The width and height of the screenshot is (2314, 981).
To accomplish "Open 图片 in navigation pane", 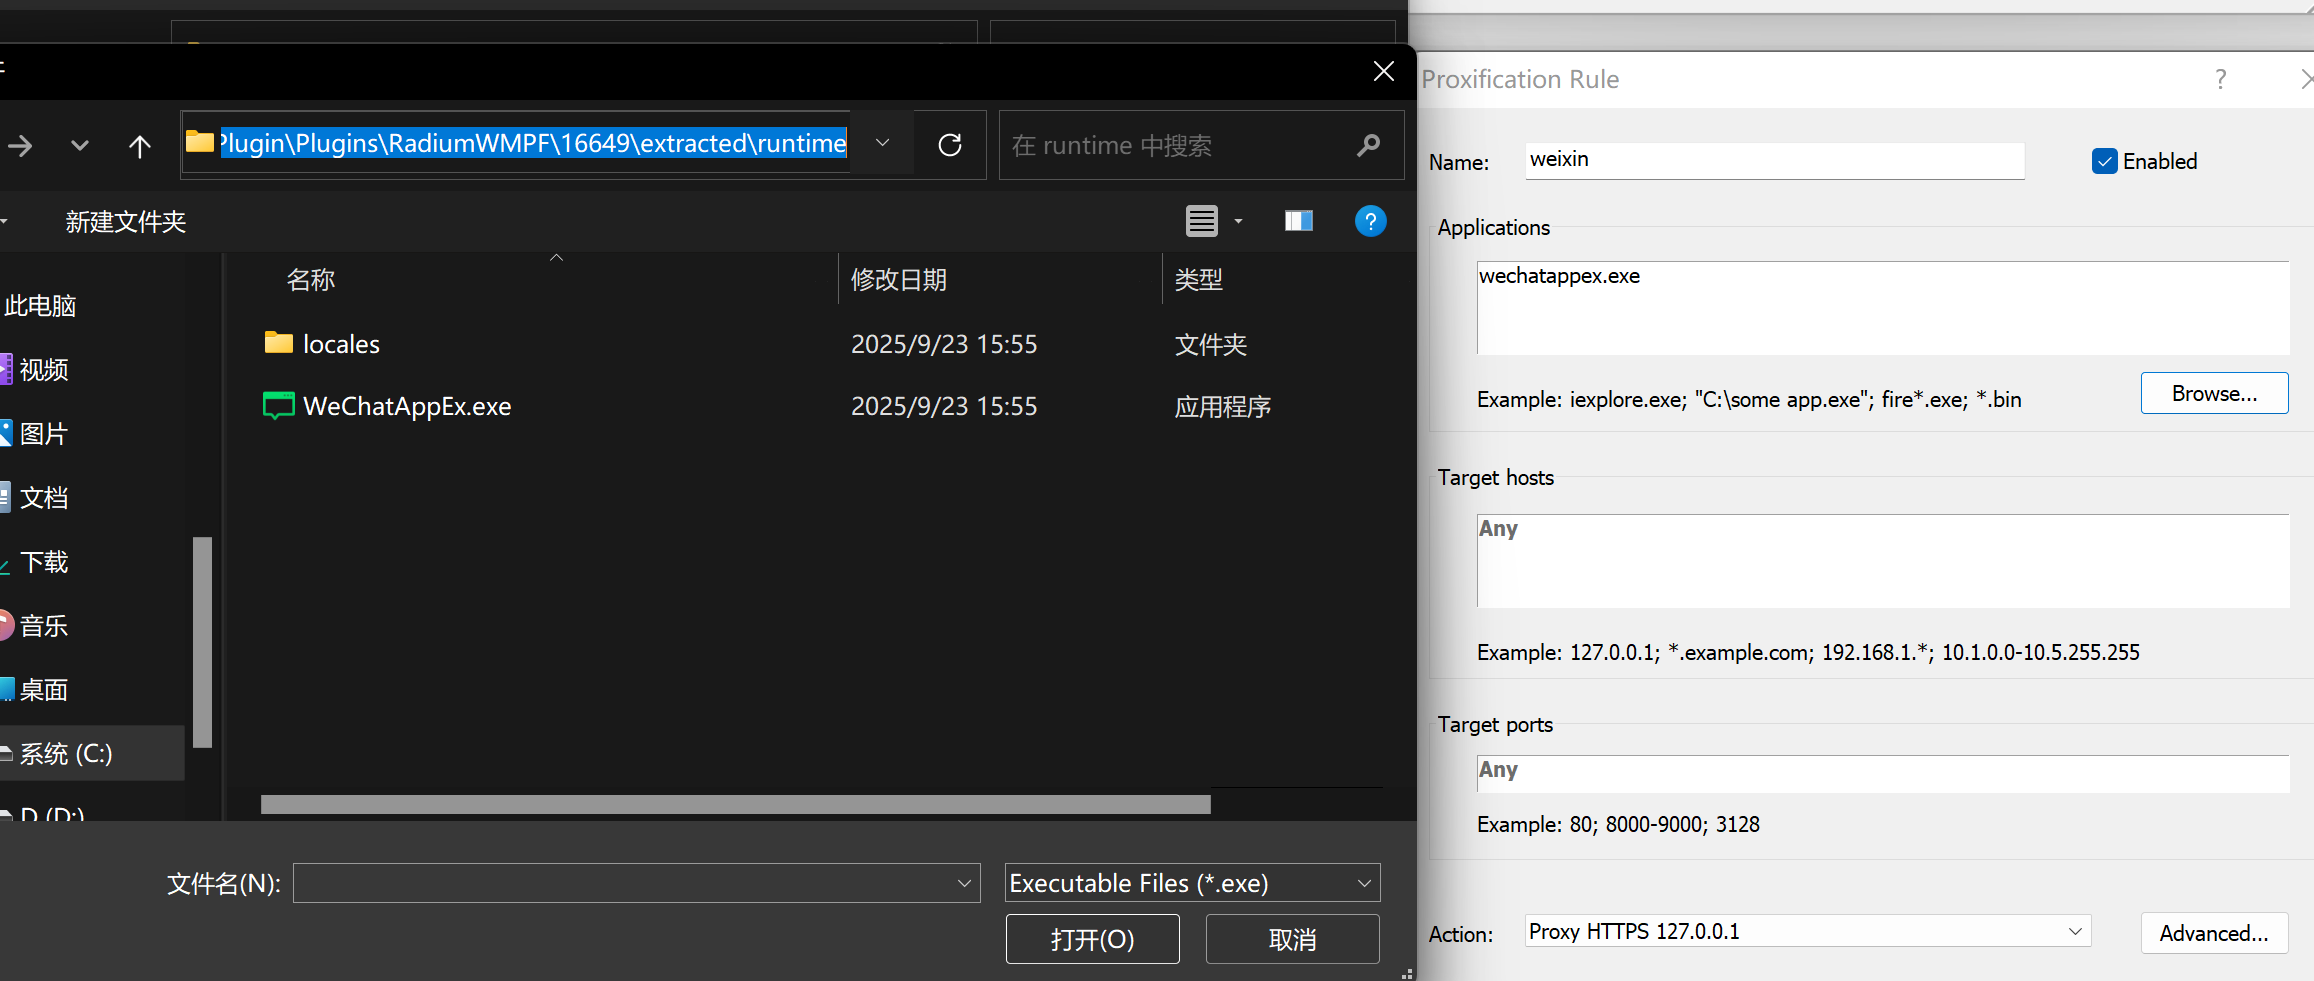I will 44,434.
